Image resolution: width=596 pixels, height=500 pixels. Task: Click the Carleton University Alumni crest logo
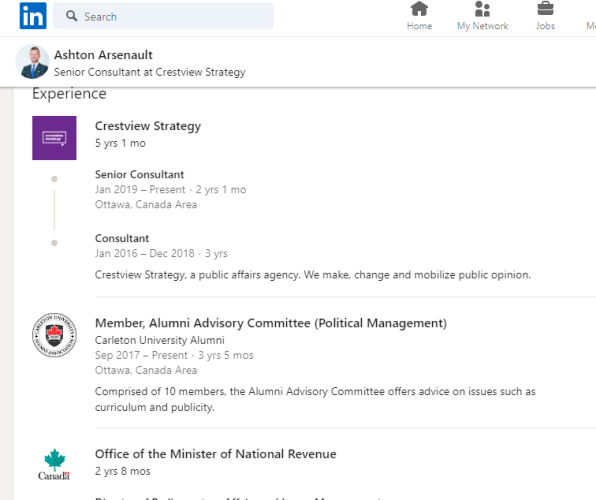point(54,335)
